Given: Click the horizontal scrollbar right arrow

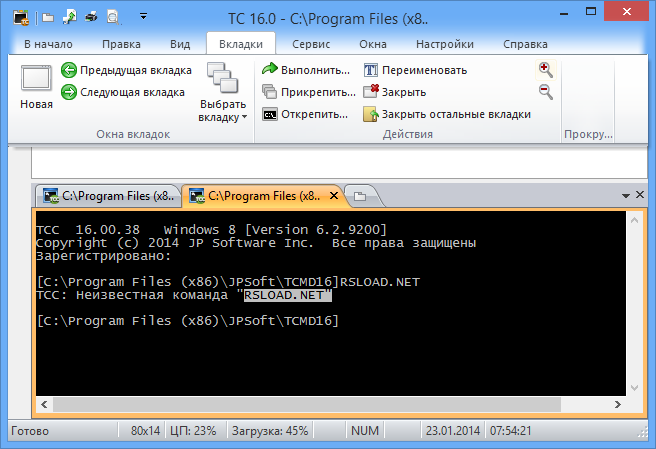Looking at the screenshot, I should point(618,404).
